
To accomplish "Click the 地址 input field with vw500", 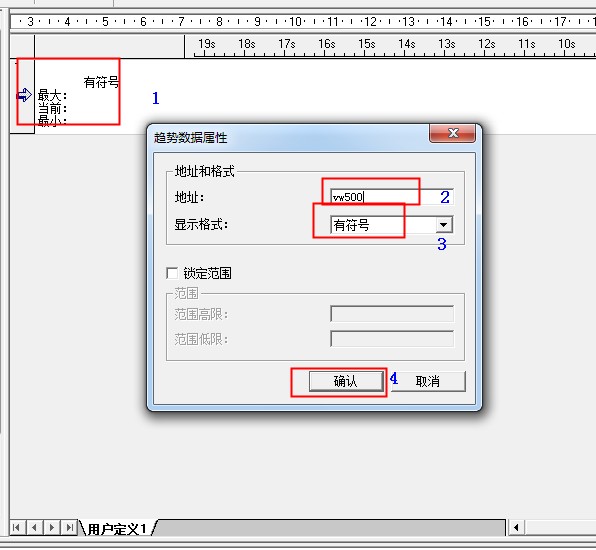I will coord(392,197).
